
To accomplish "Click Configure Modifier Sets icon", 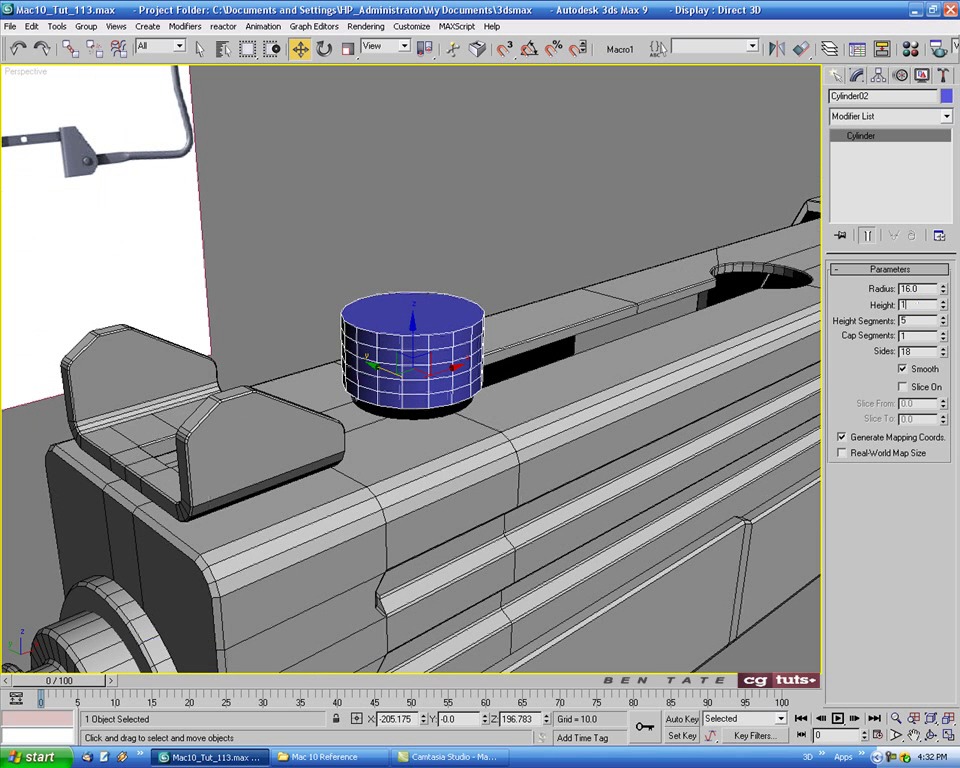I will pyautogui.click(x=939, y=235).
